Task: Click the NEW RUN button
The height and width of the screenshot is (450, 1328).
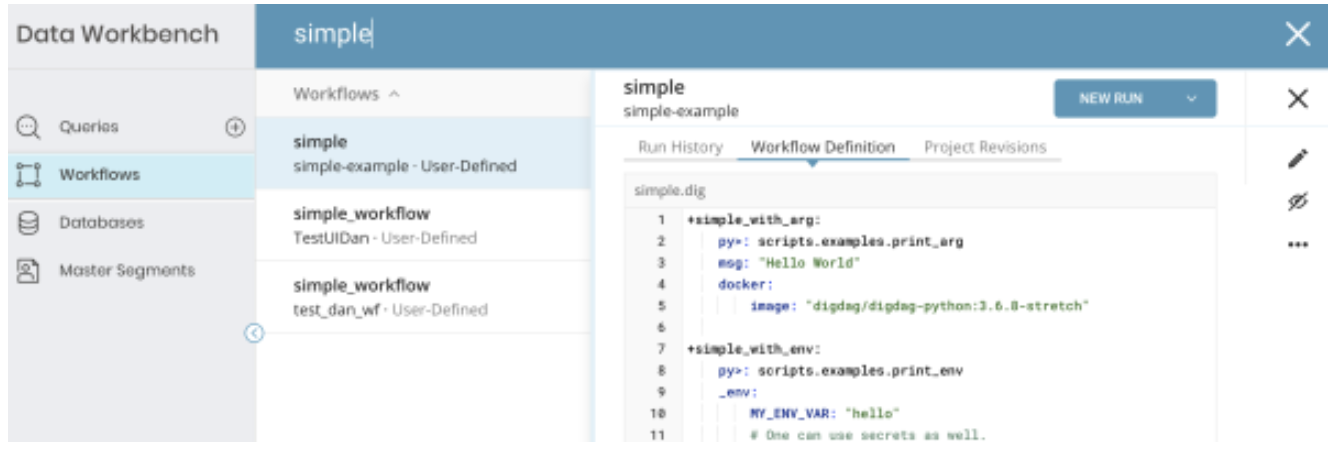Action: tap(1111, 99)
